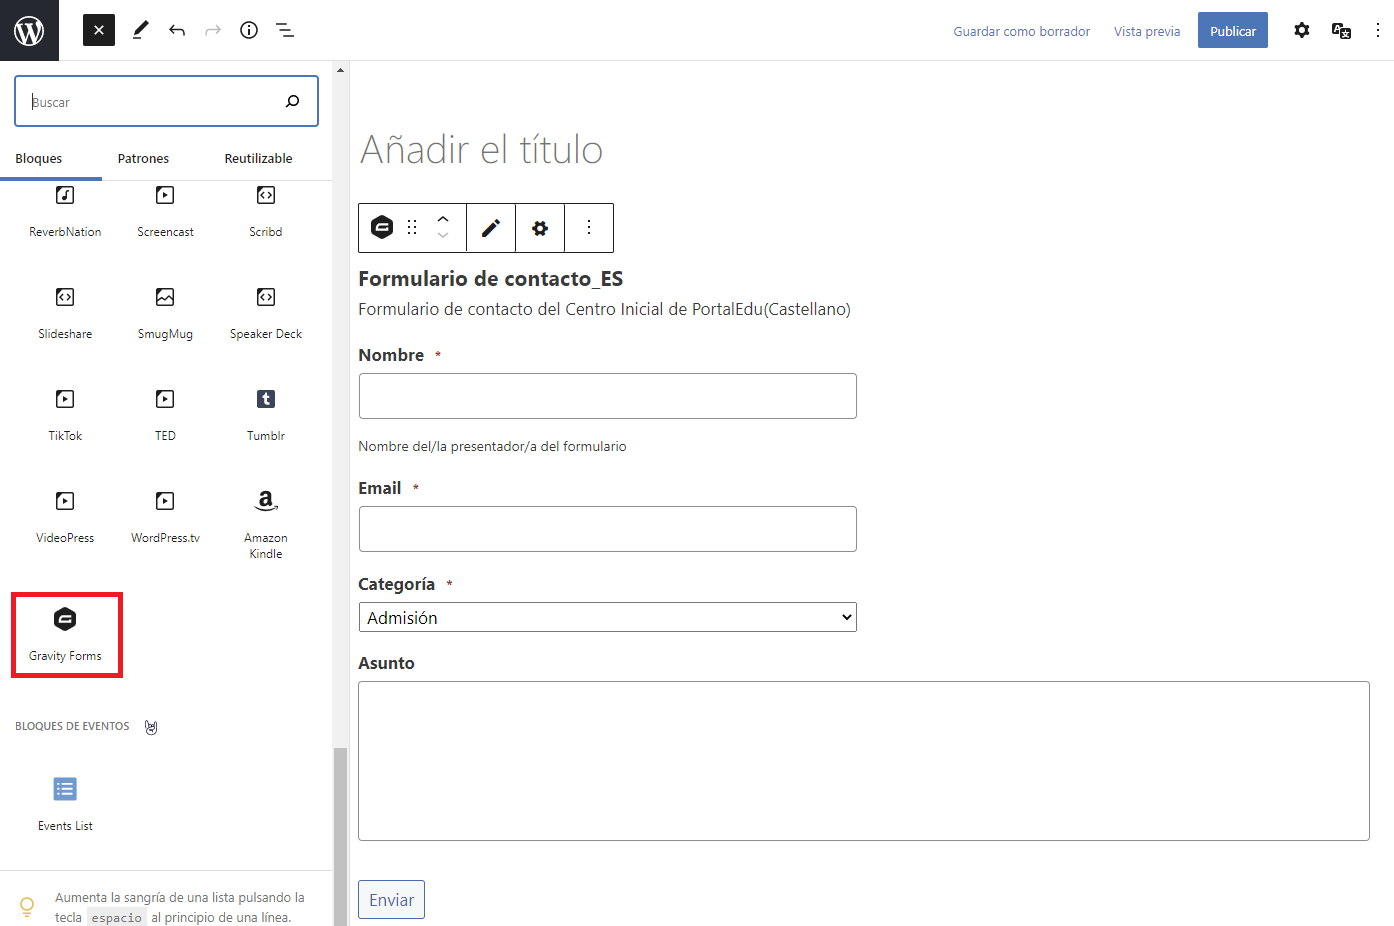The height and width of the screenshot is (926, 1394).
Task: Insert the Scribd block
Action: pyautogui.click(x=266, y=212)
